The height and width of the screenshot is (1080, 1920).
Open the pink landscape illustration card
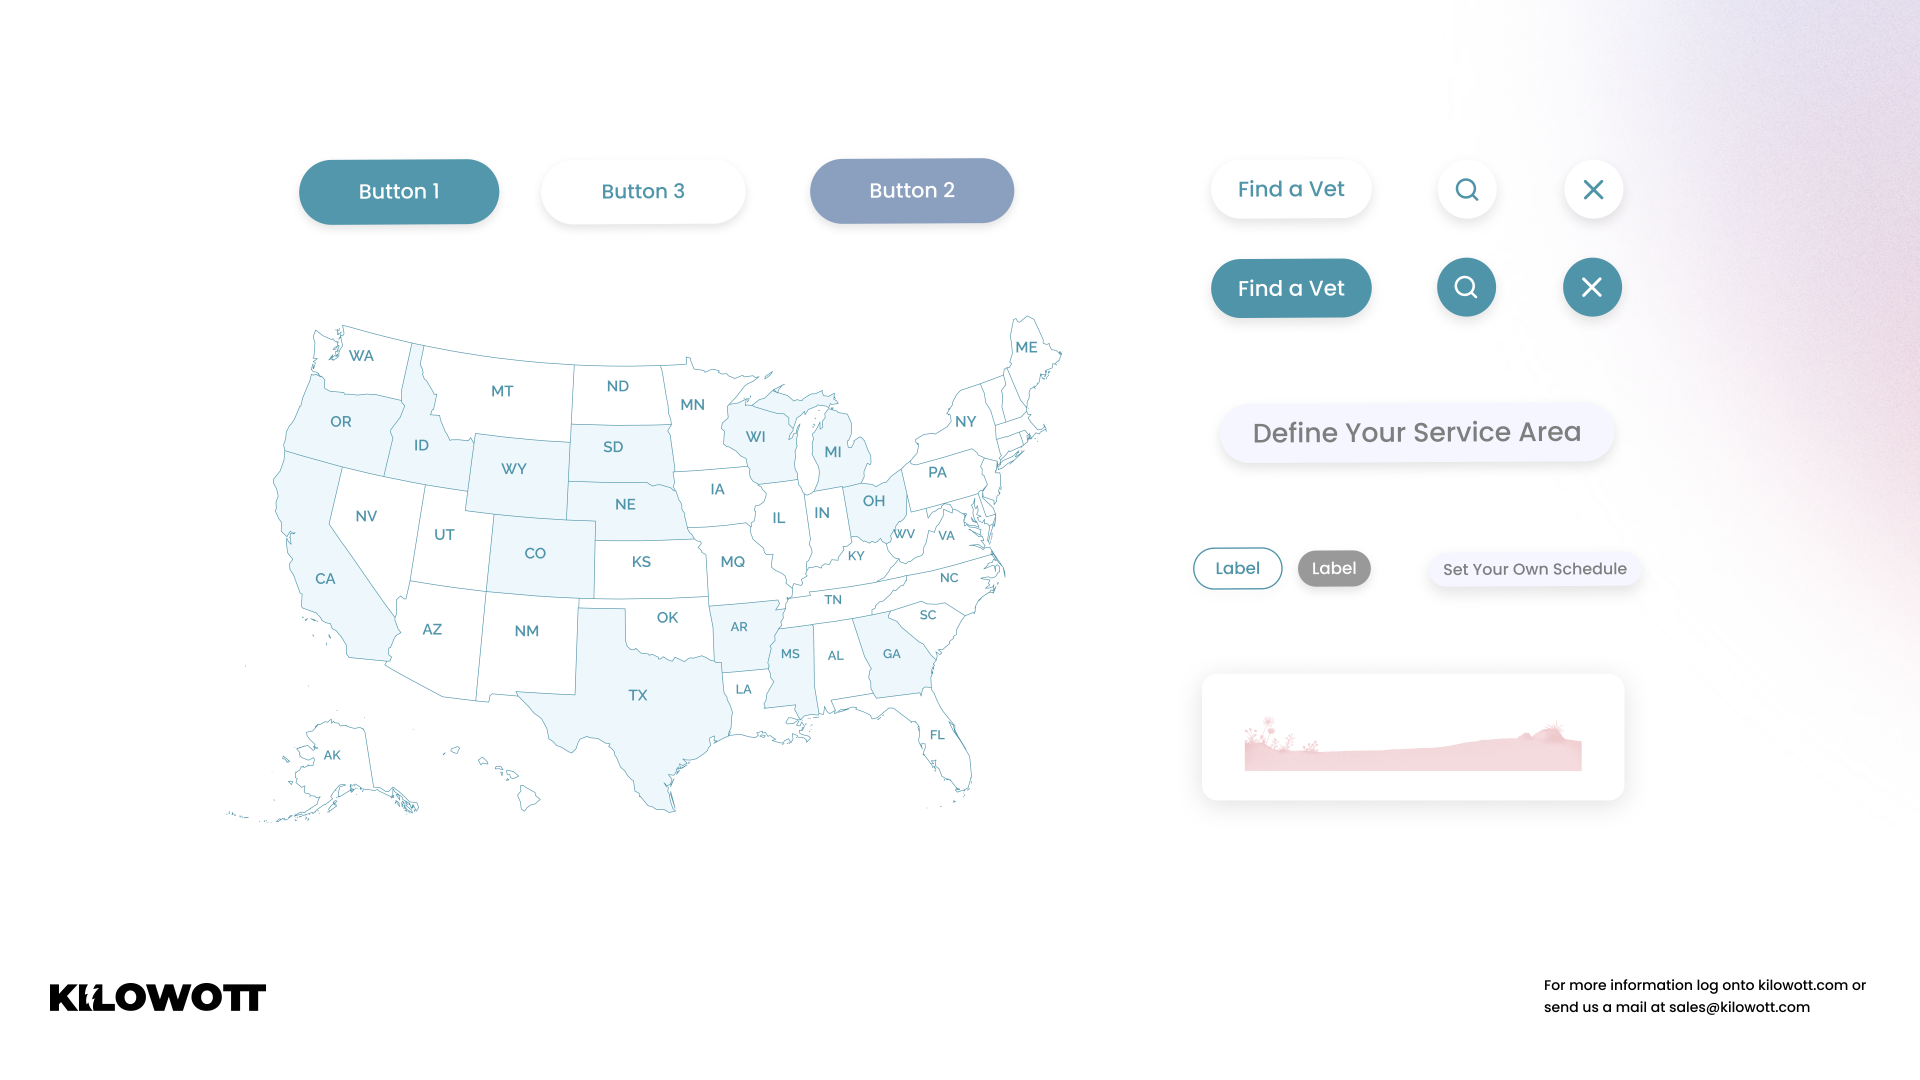coord(1412,737)
